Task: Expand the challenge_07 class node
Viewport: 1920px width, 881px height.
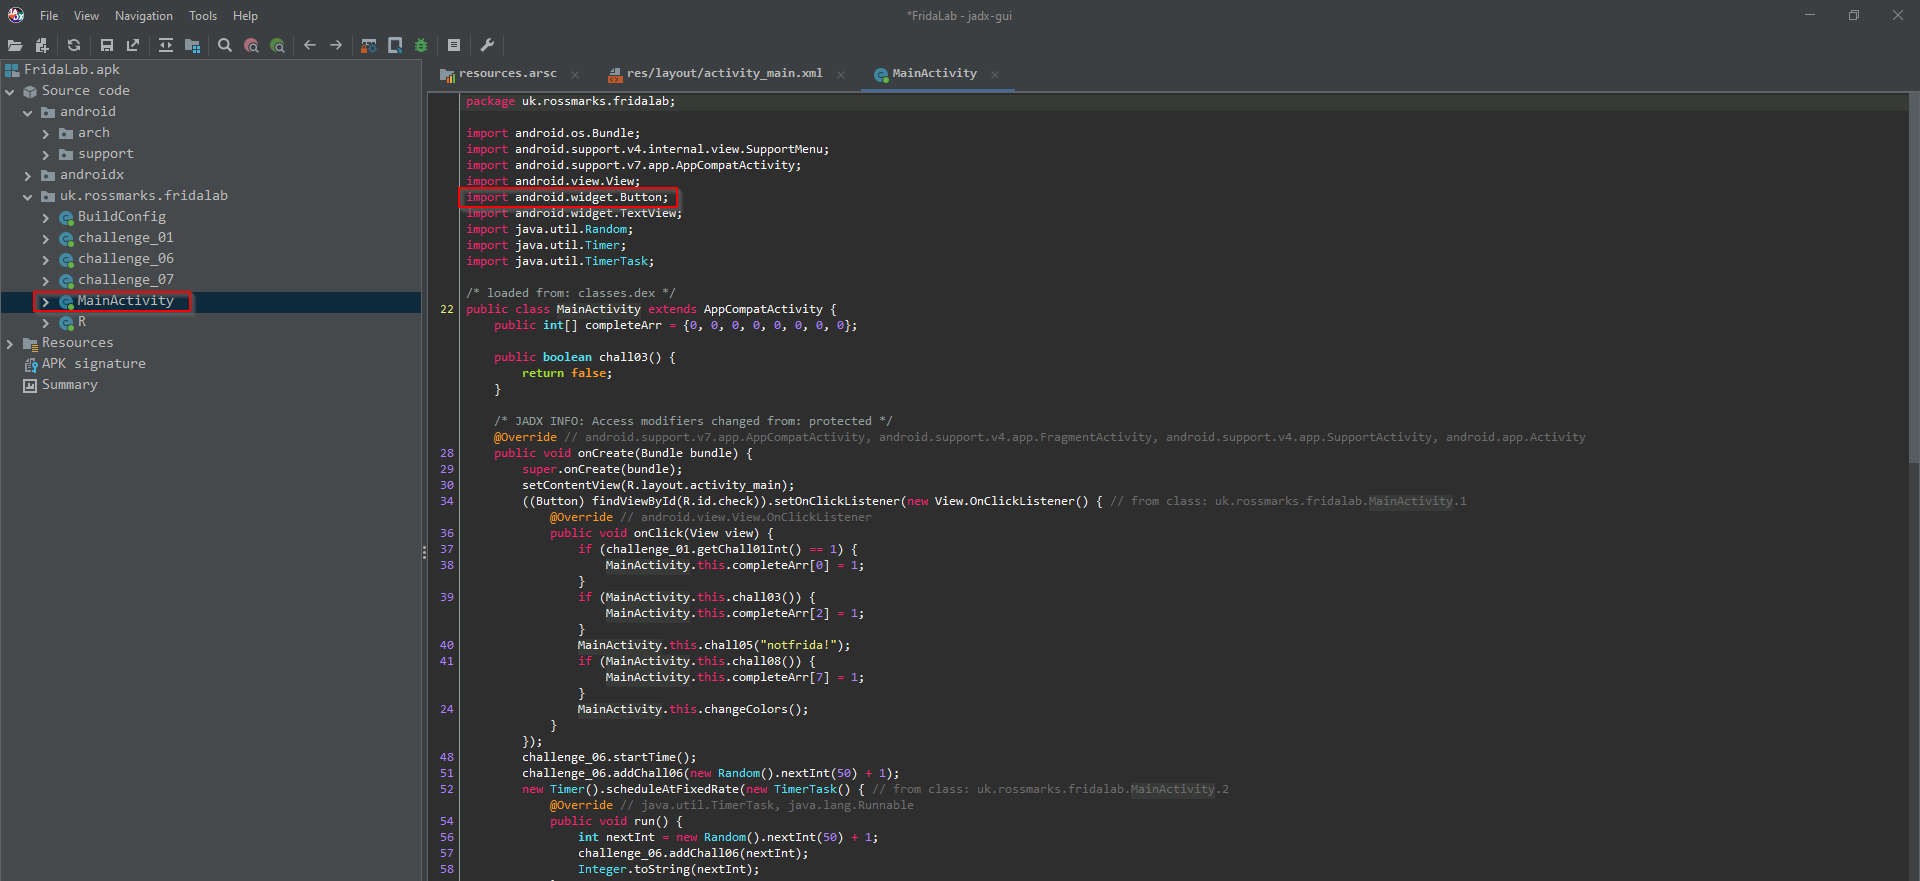Action: (x=46, y=281)
